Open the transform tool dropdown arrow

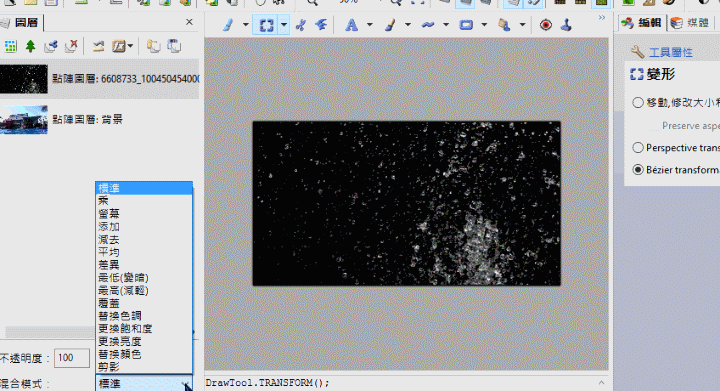(x=284, y=25)
